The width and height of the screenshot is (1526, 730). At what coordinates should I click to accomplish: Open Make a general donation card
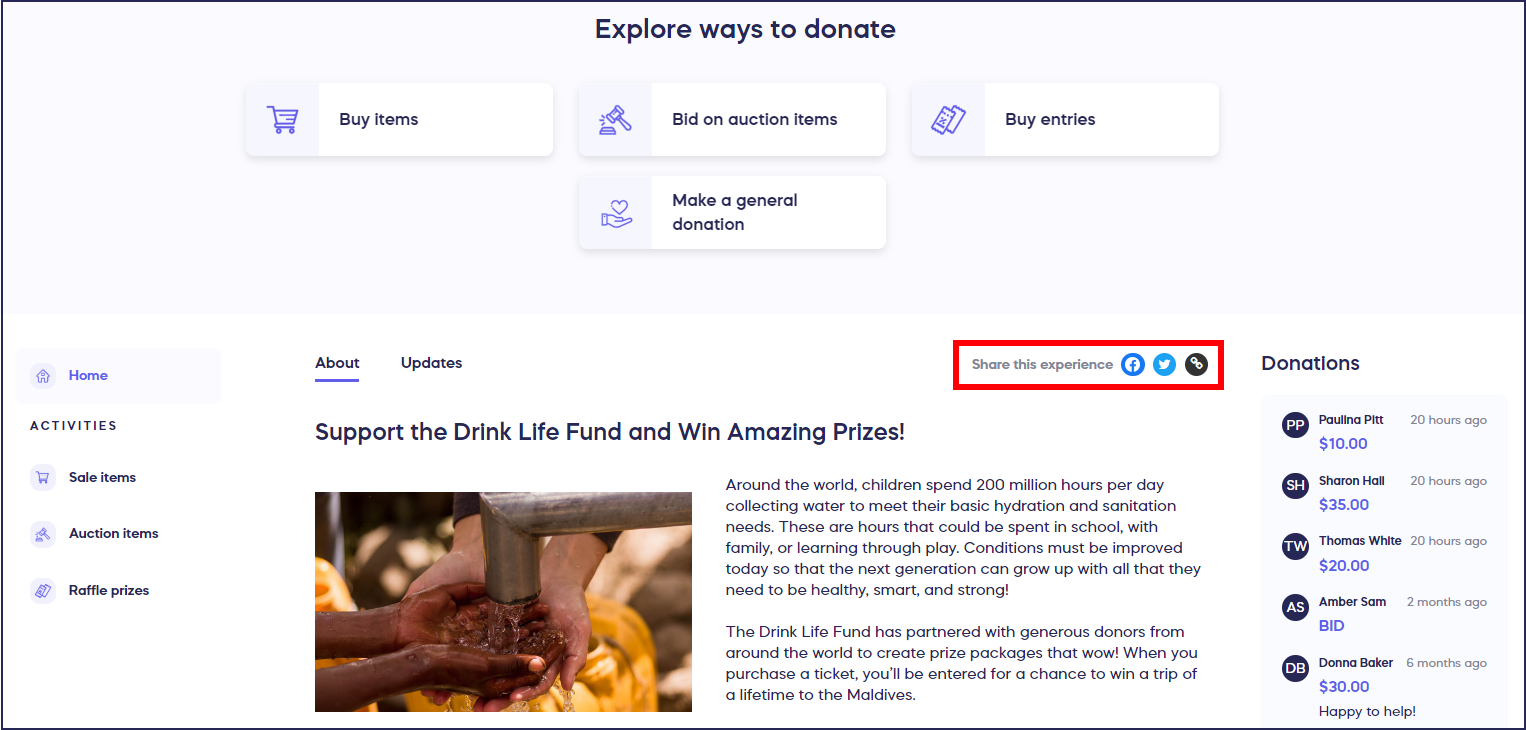click(x=732, y=213)
